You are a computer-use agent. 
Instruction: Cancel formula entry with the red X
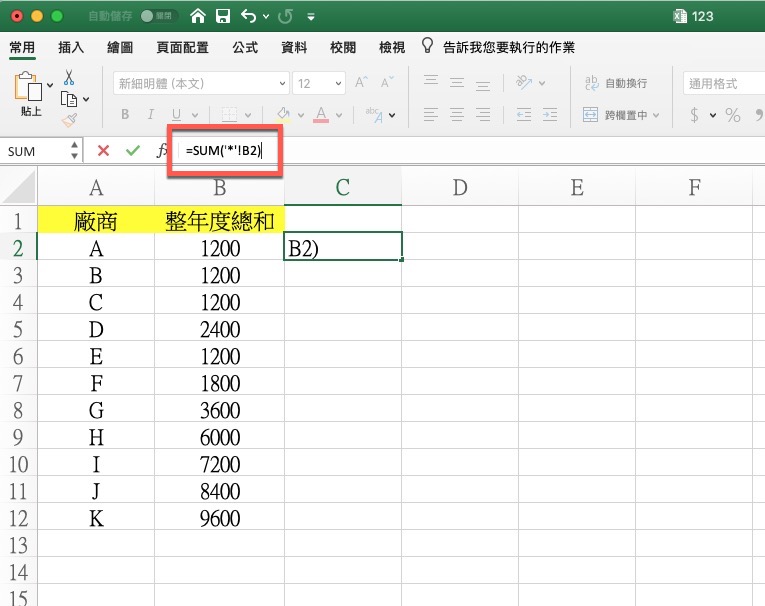(x=103, y=150)
